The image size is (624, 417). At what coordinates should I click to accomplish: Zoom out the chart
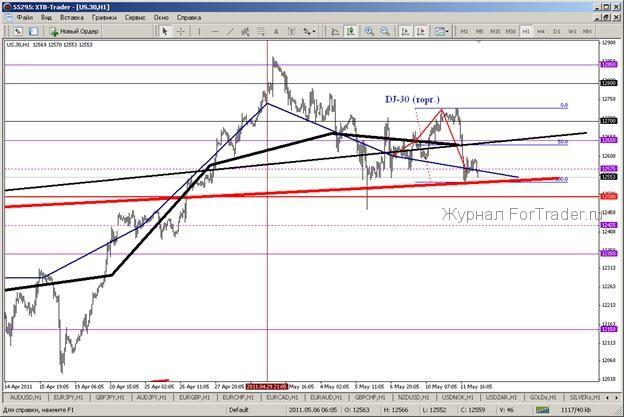(x=385, y=31)
